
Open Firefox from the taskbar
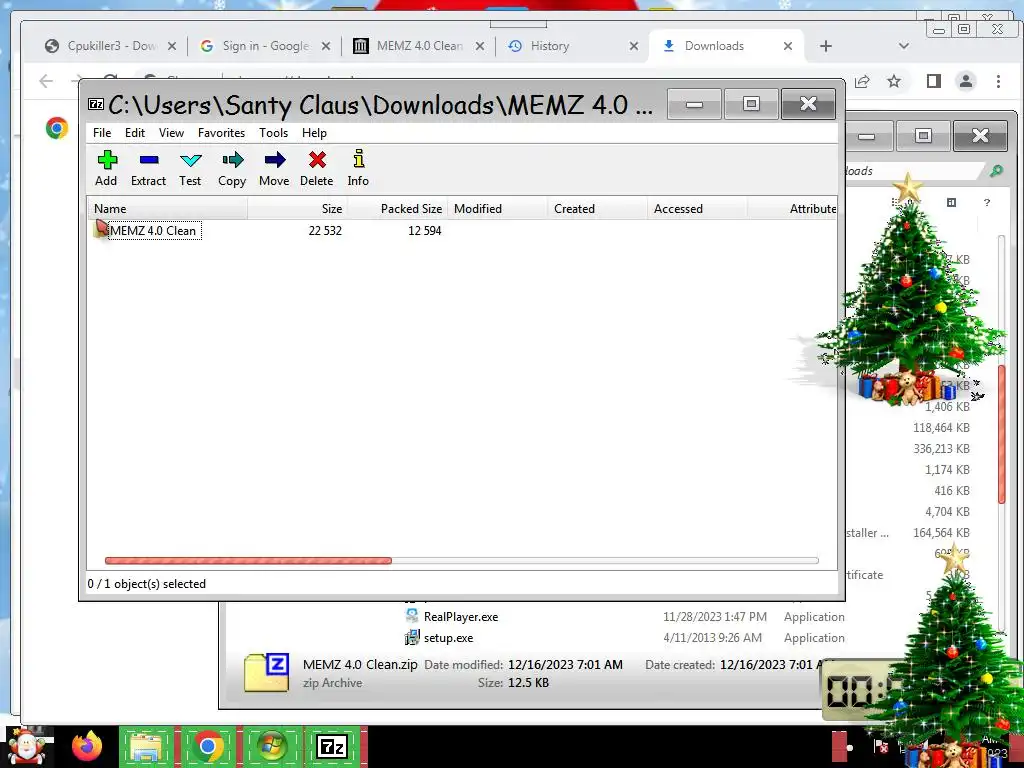tap(87, 746)
